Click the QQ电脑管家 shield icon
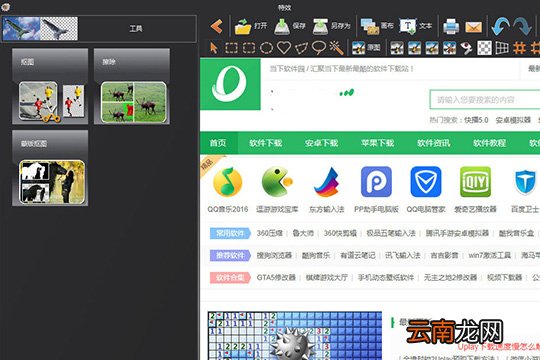540x360 pixels. coord(426,182)
